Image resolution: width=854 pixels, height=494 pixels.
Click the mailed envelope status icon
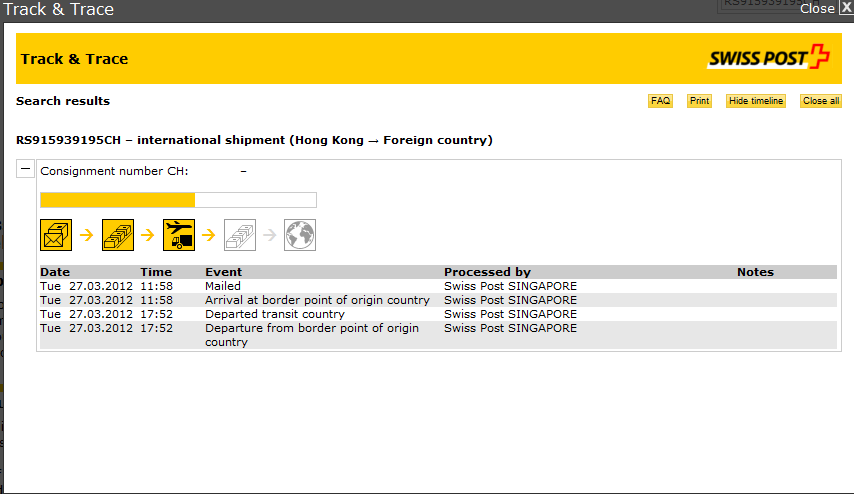(56, 235)
